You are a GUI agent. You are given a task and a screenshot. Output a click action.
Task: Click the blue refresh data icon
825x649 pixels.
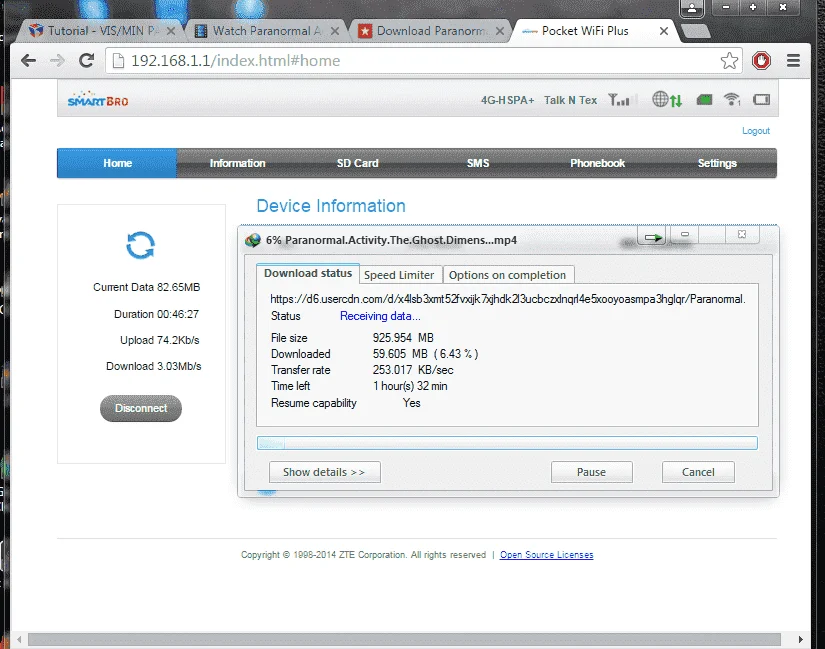(140, 245)
